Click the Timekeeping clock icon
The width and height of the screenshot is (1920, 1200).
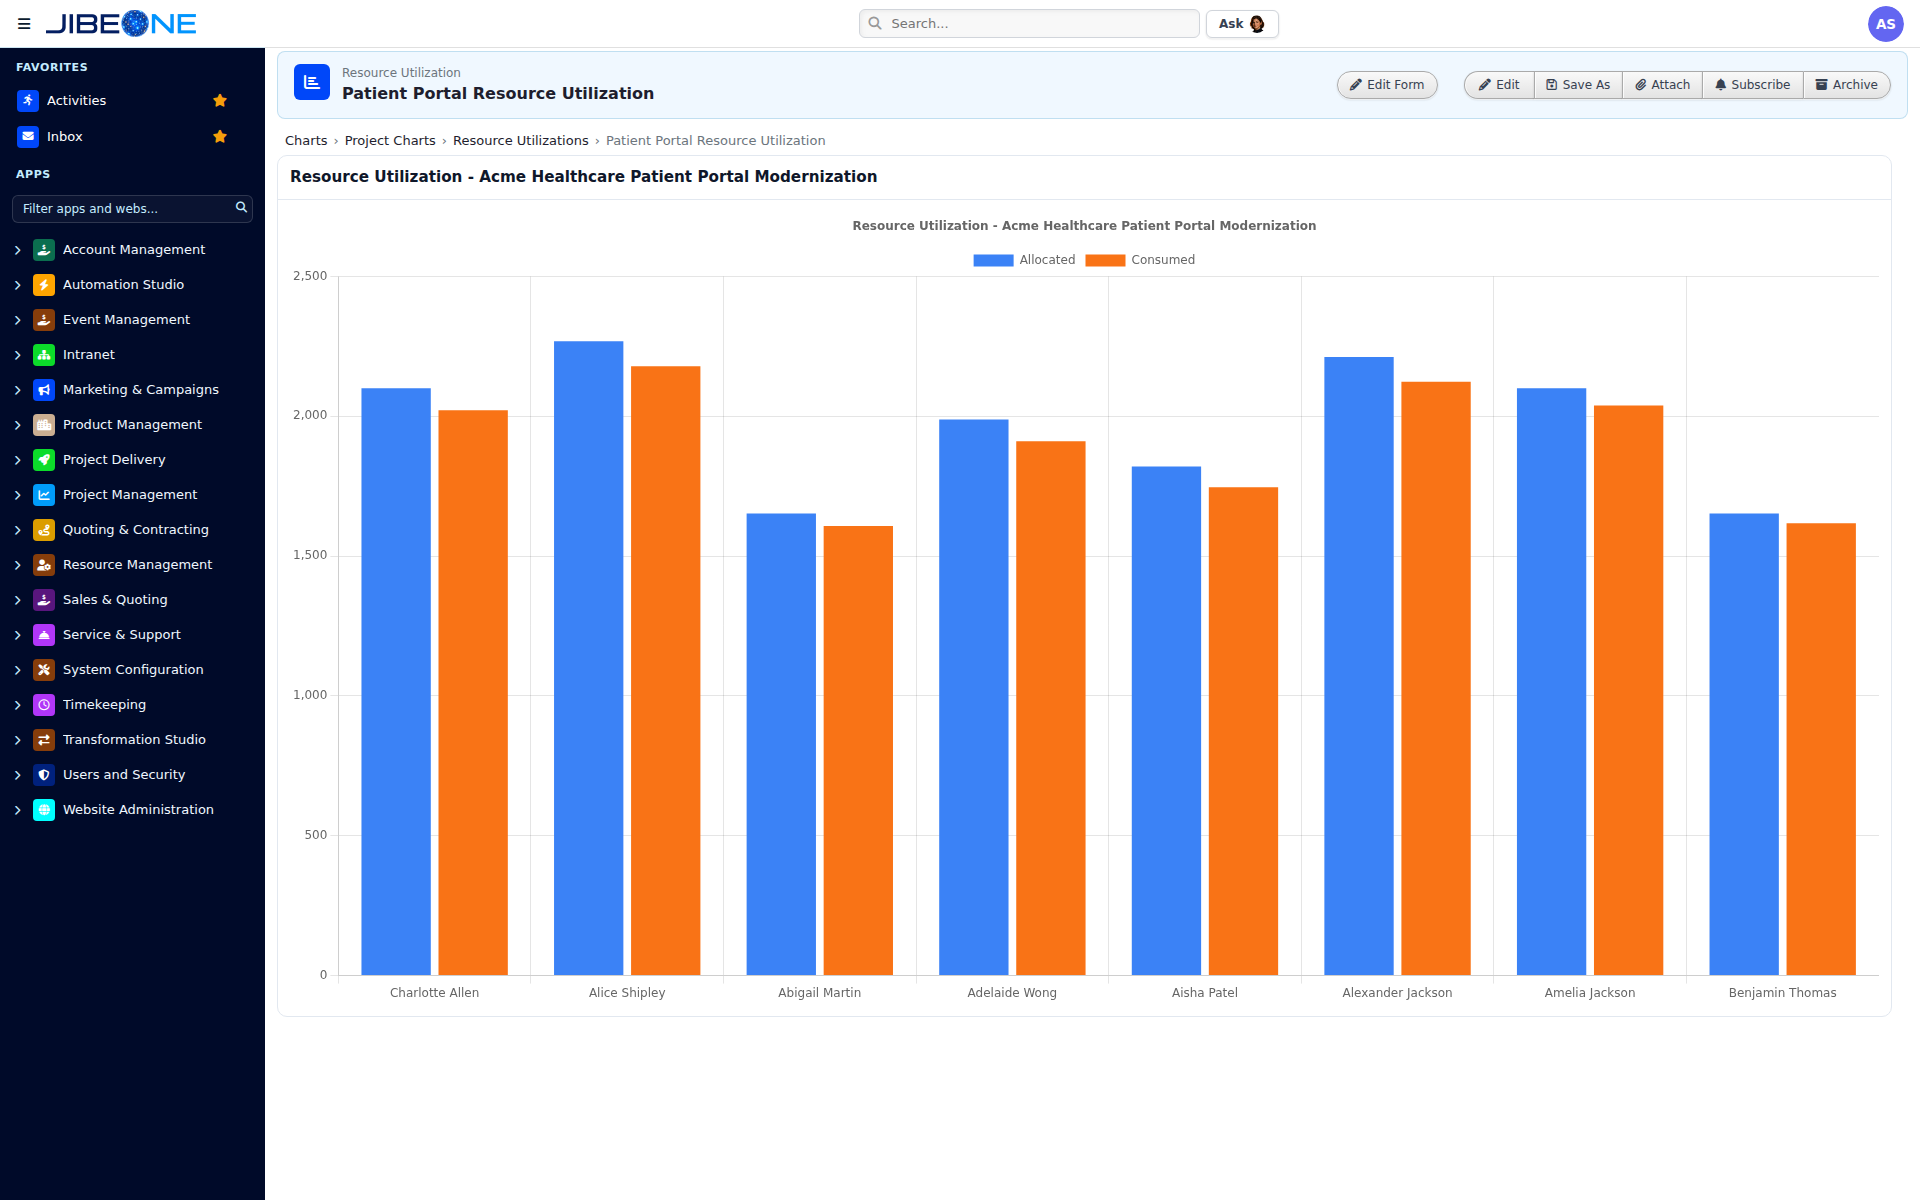click(44, 705)
